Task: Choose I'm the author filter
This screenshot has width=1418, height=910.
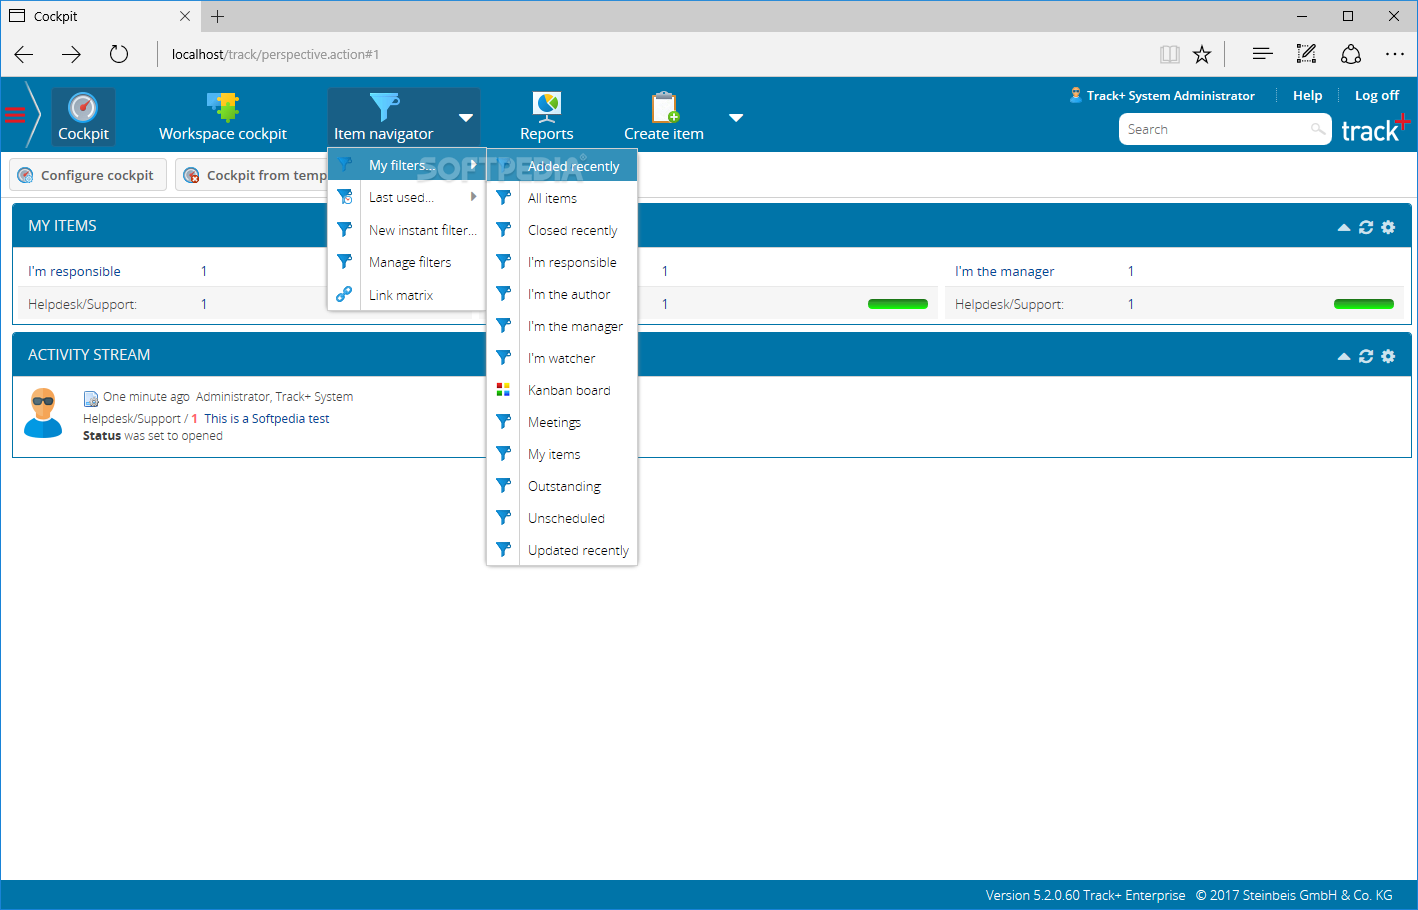Action: (562, 294)
